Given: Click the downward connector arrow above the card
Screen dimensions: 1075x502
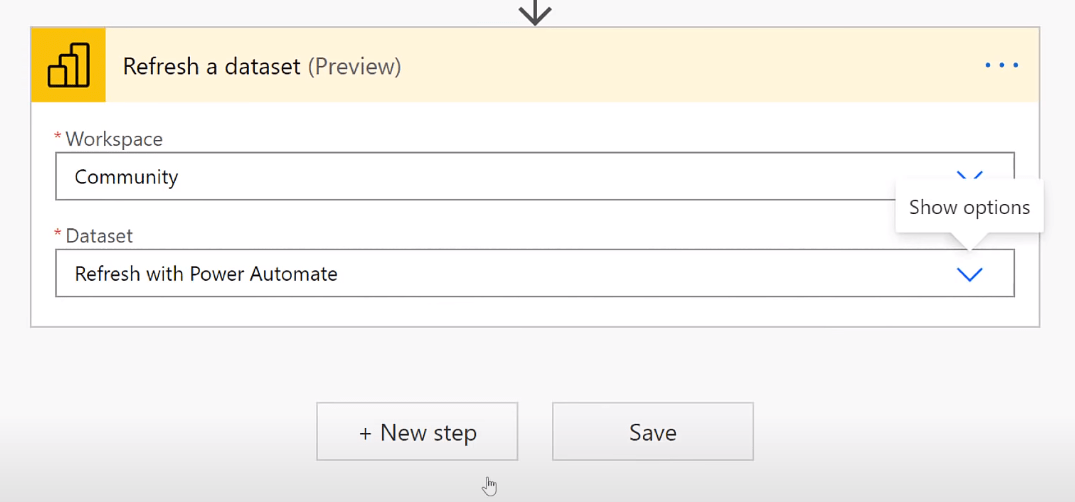Looking at the screenshot, I should tap(535, 12).
